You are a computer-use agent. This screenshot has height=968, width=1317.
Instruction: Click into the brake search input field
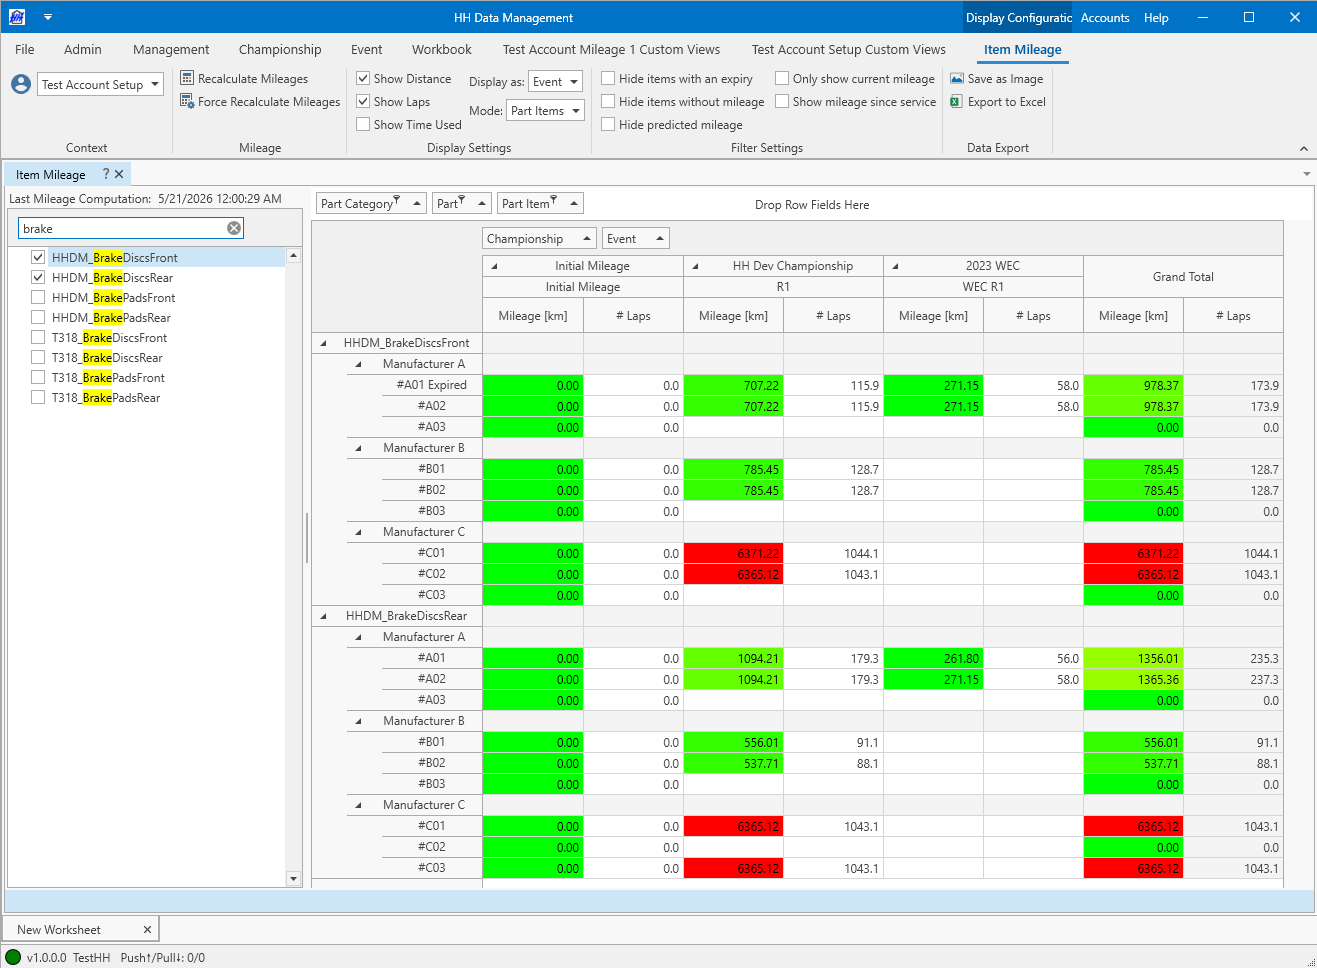tap(122, 228)
